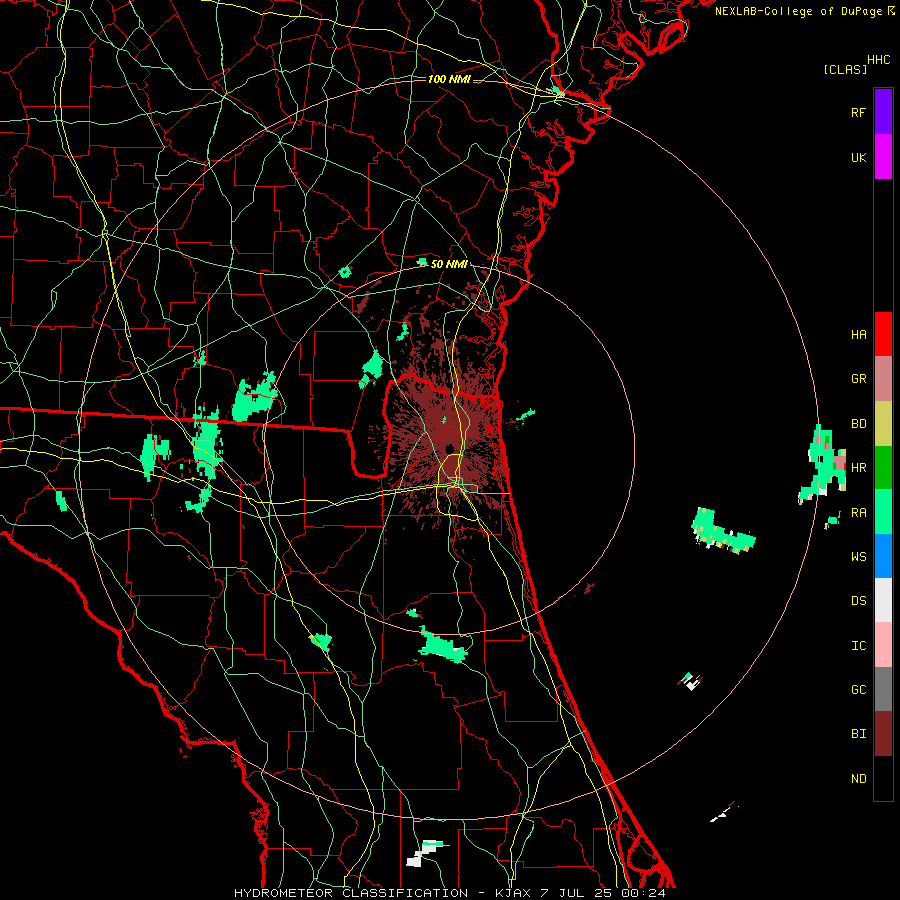Click the NEXLAB-College of DuPage credit
This screenshot has height=900, width=900.
[800, 11]
